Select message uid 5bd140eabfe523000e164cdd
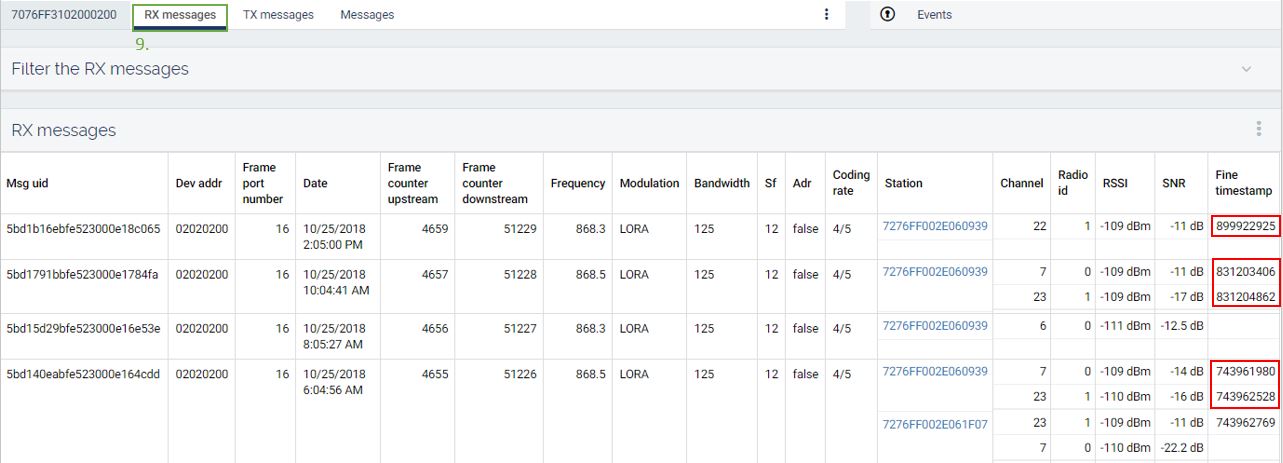The height and width of the screenshot is (463, 1283). tap(83, 372)
